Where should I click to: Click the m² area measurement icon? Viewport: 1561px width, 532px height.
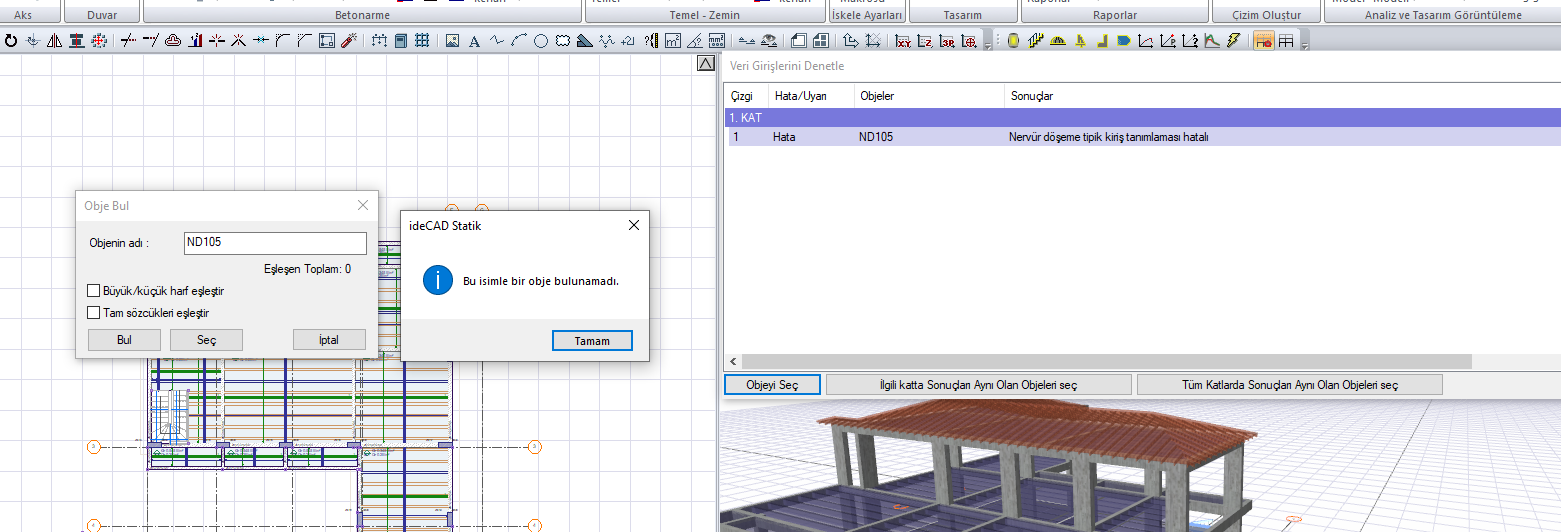672,41
